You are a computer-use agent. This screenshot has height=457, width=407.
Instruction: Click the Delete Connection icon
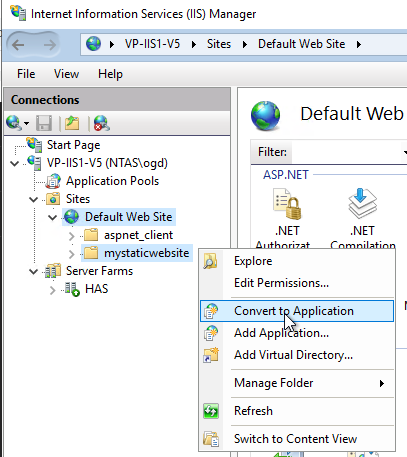point(102,123)
